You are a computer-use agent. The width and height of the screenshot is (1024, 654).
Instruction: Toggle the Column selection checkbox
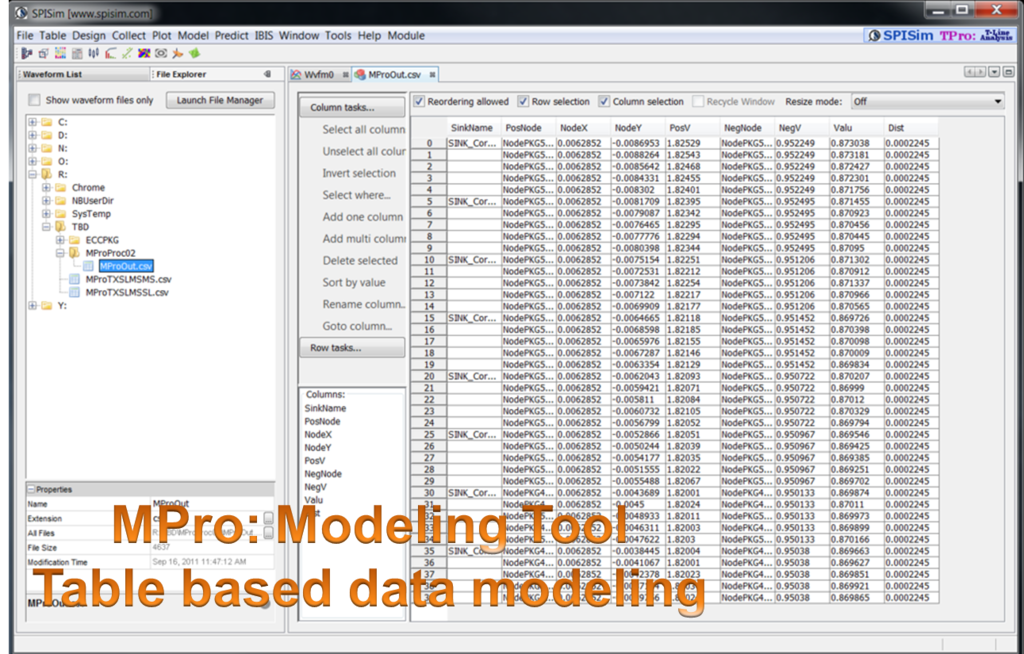point(605,102)
